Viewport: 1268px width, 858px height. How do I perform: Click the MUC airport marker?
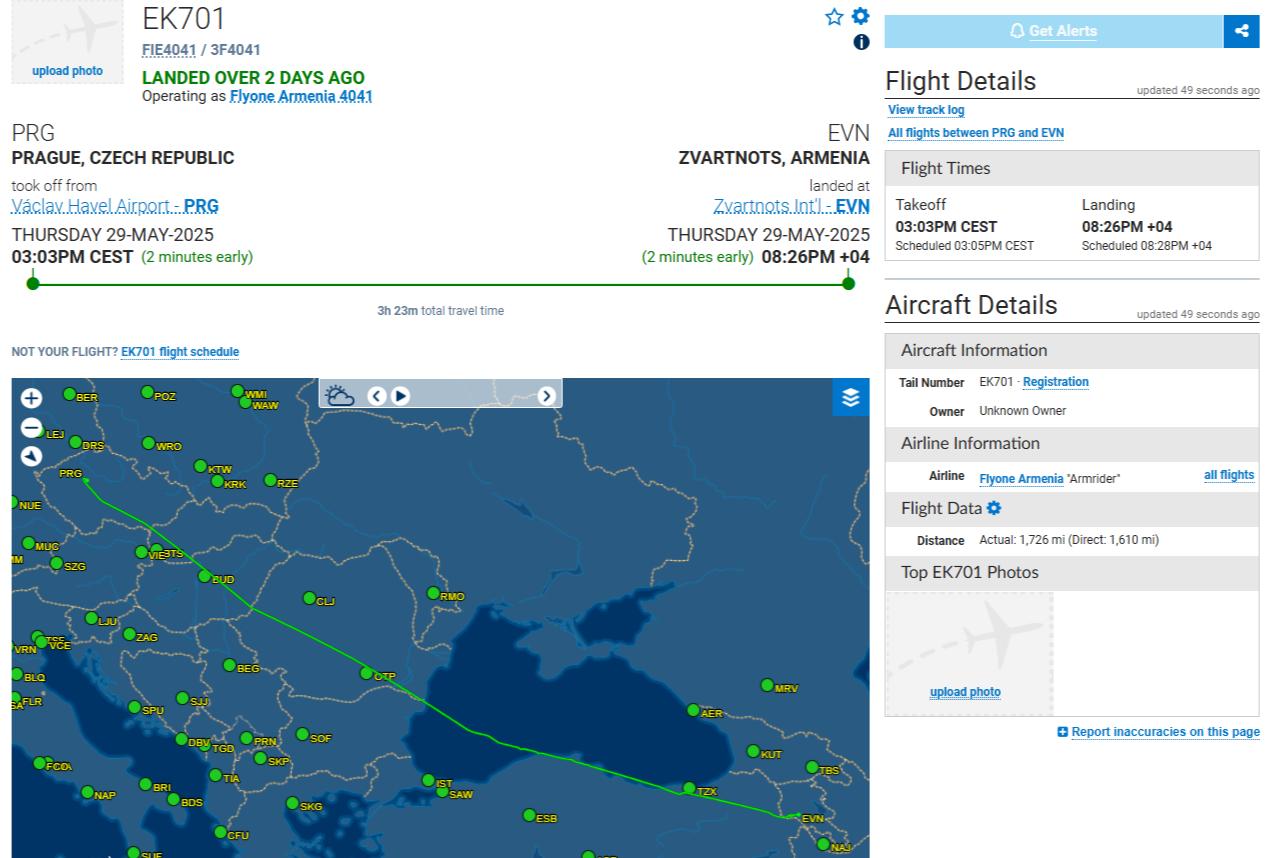(x=28, y=543)
